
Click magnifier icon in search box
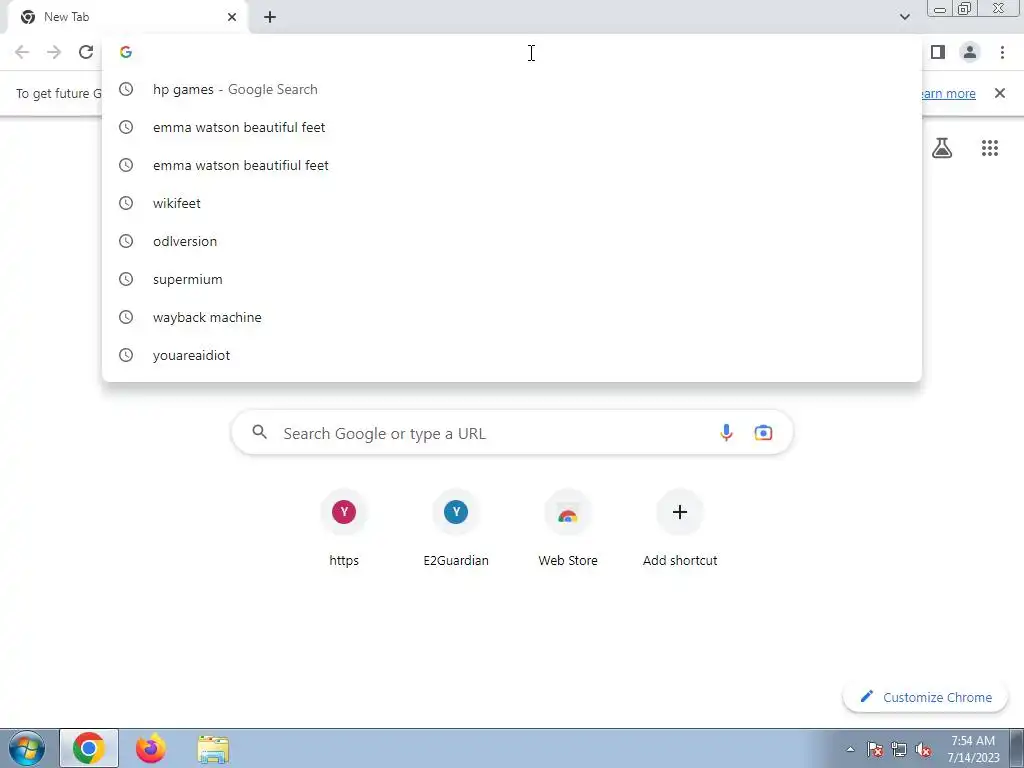click(x=259, y=432)
